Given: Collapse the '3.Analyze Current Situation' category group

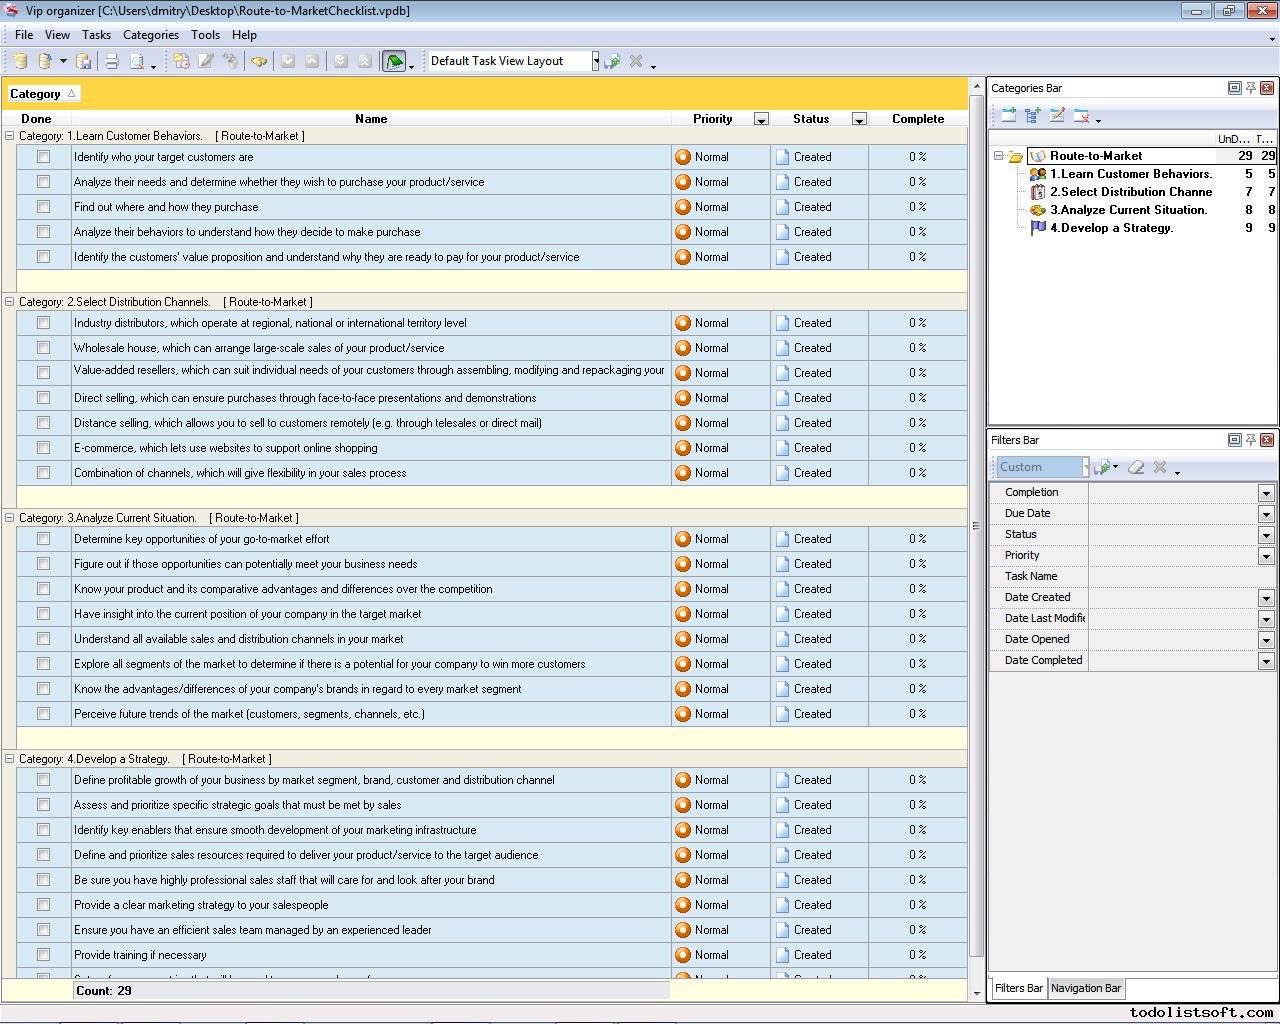Looking at the screenshot, I should [10, 518].
